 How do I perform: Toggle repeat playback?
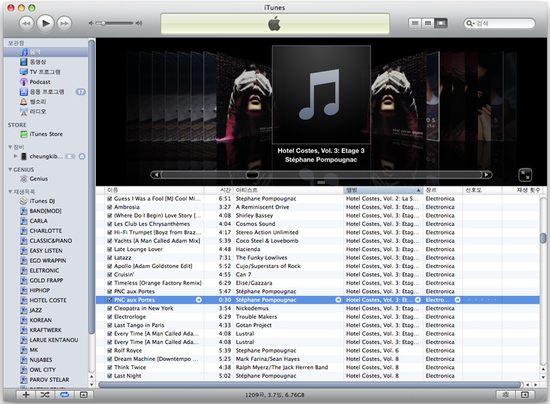pyautogui.click(x=65, y=395)
